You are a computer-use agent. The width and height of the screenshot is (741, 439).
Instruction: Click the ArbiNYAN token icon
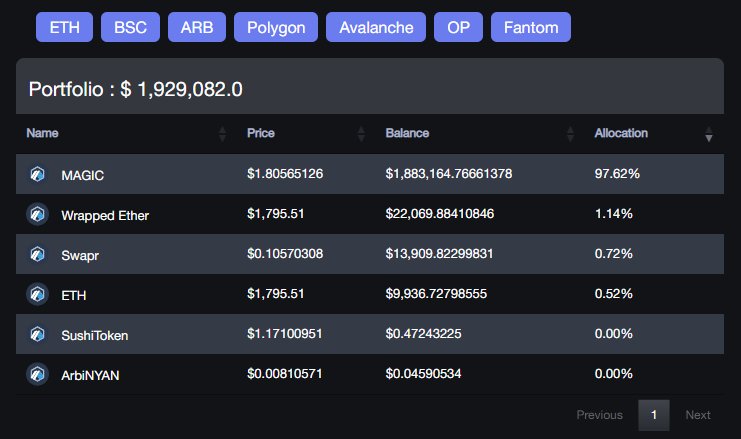pos(37,374)
